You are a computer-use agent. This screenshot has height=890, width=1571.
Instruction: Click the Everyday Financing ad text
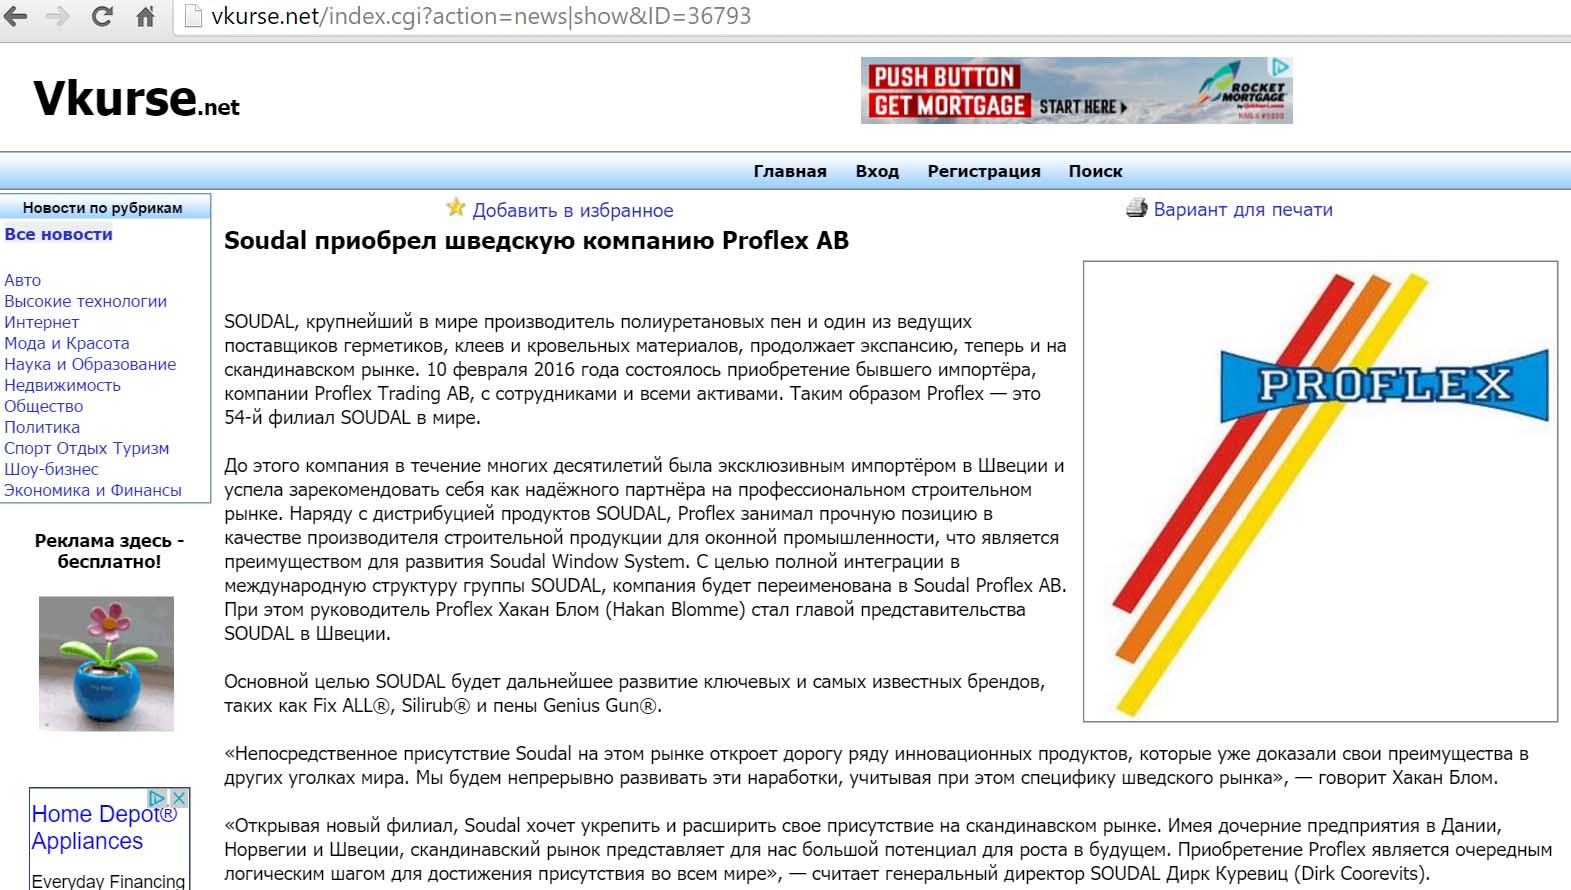[108, 881]
